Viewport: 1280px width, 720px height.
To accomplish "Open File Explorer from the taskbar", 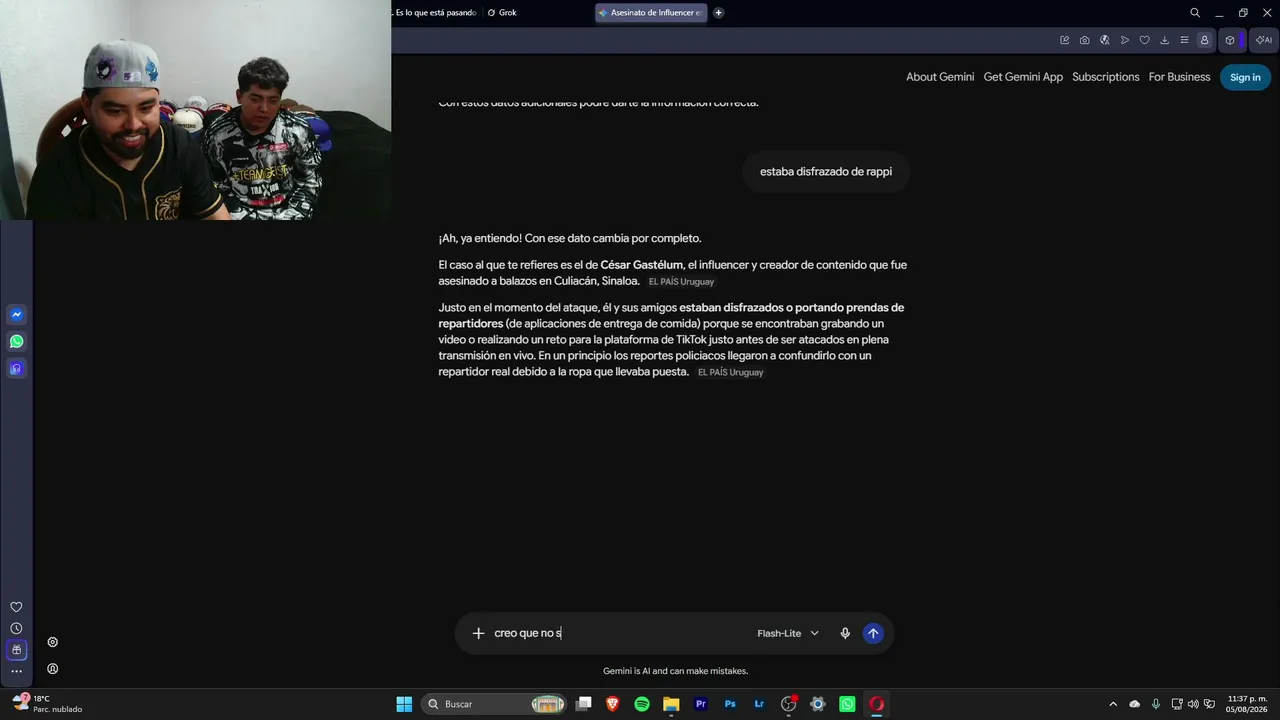I will 671,704.
